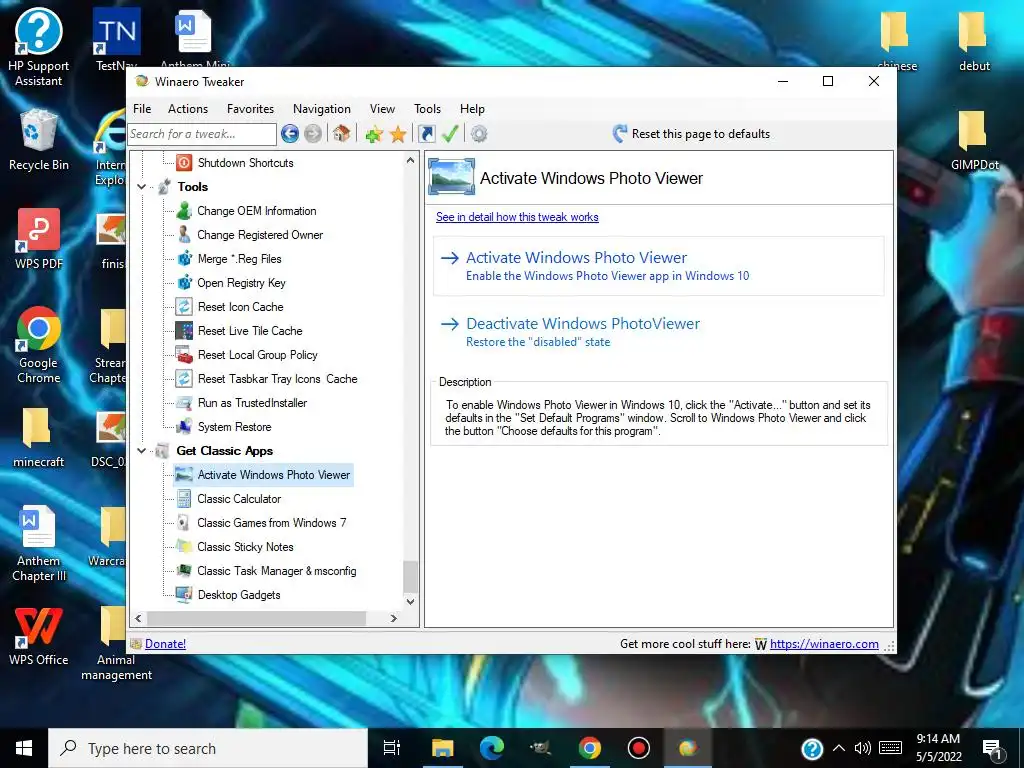This screenshot has width=1024, height=768.
Task: Click the Donate! link
Action: pos(165,644)
